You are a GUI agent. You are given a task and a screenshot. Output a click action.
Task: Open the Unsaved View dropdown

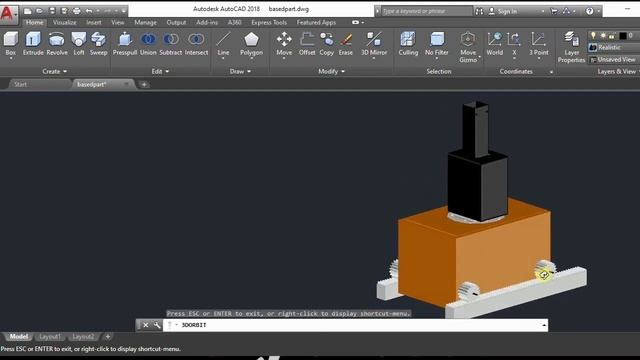tap(615, 60)
